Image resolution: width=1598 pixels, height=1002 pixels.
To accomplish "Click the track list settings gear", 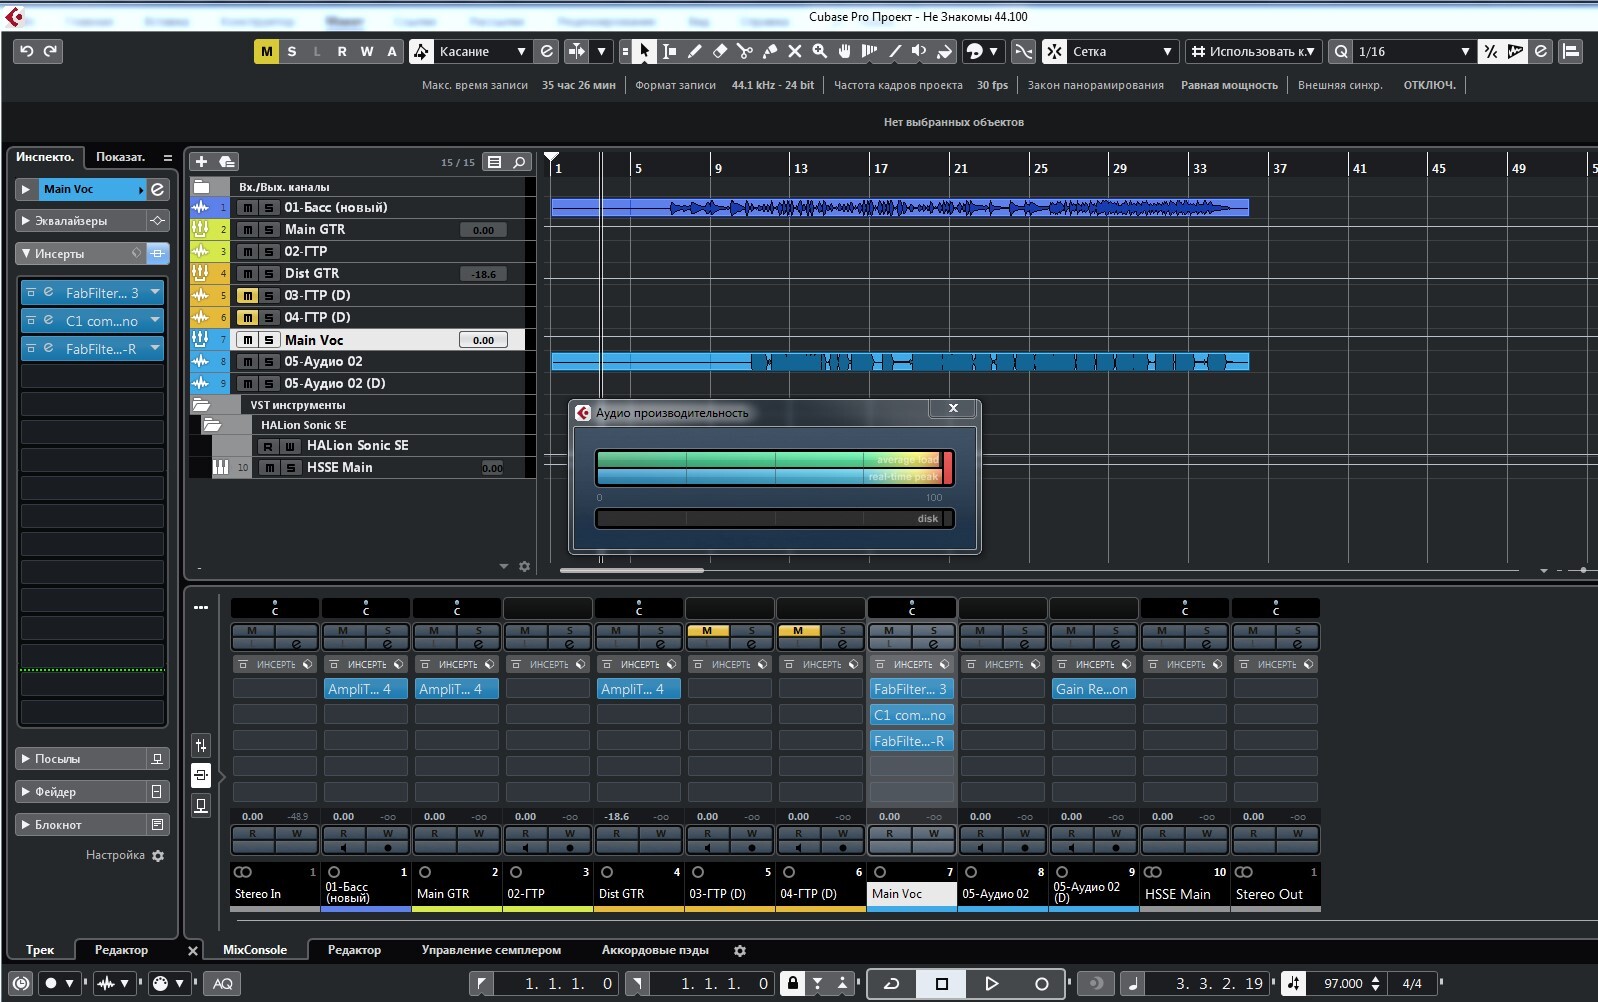I will 524,567.
